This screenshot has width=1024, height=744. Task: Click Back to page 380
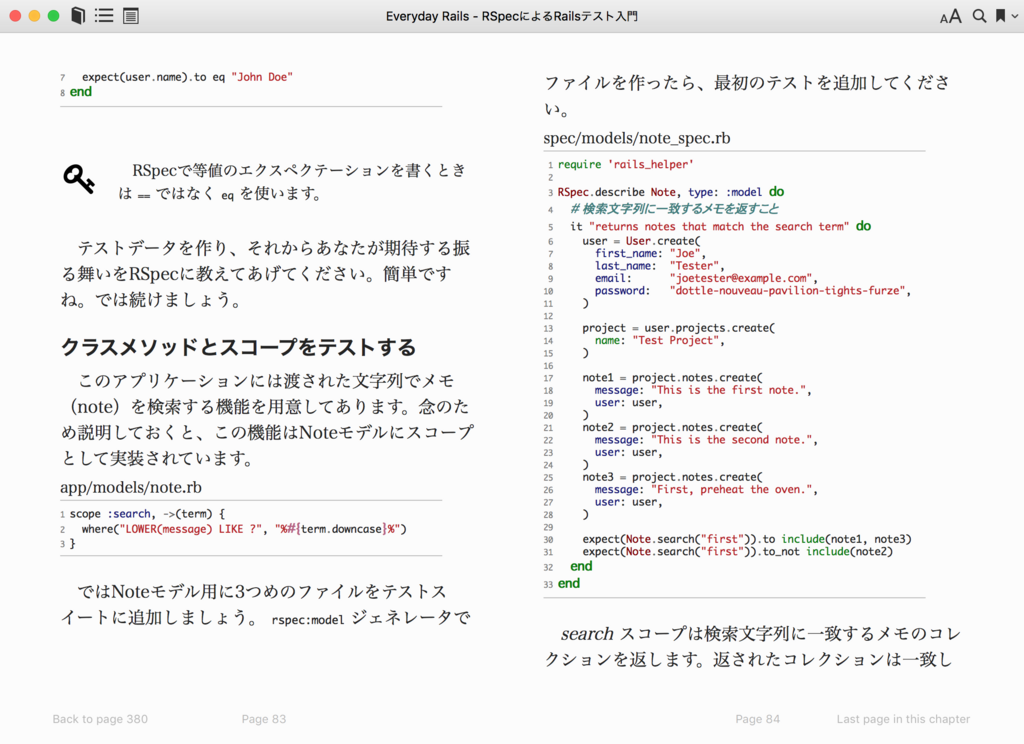100,719
